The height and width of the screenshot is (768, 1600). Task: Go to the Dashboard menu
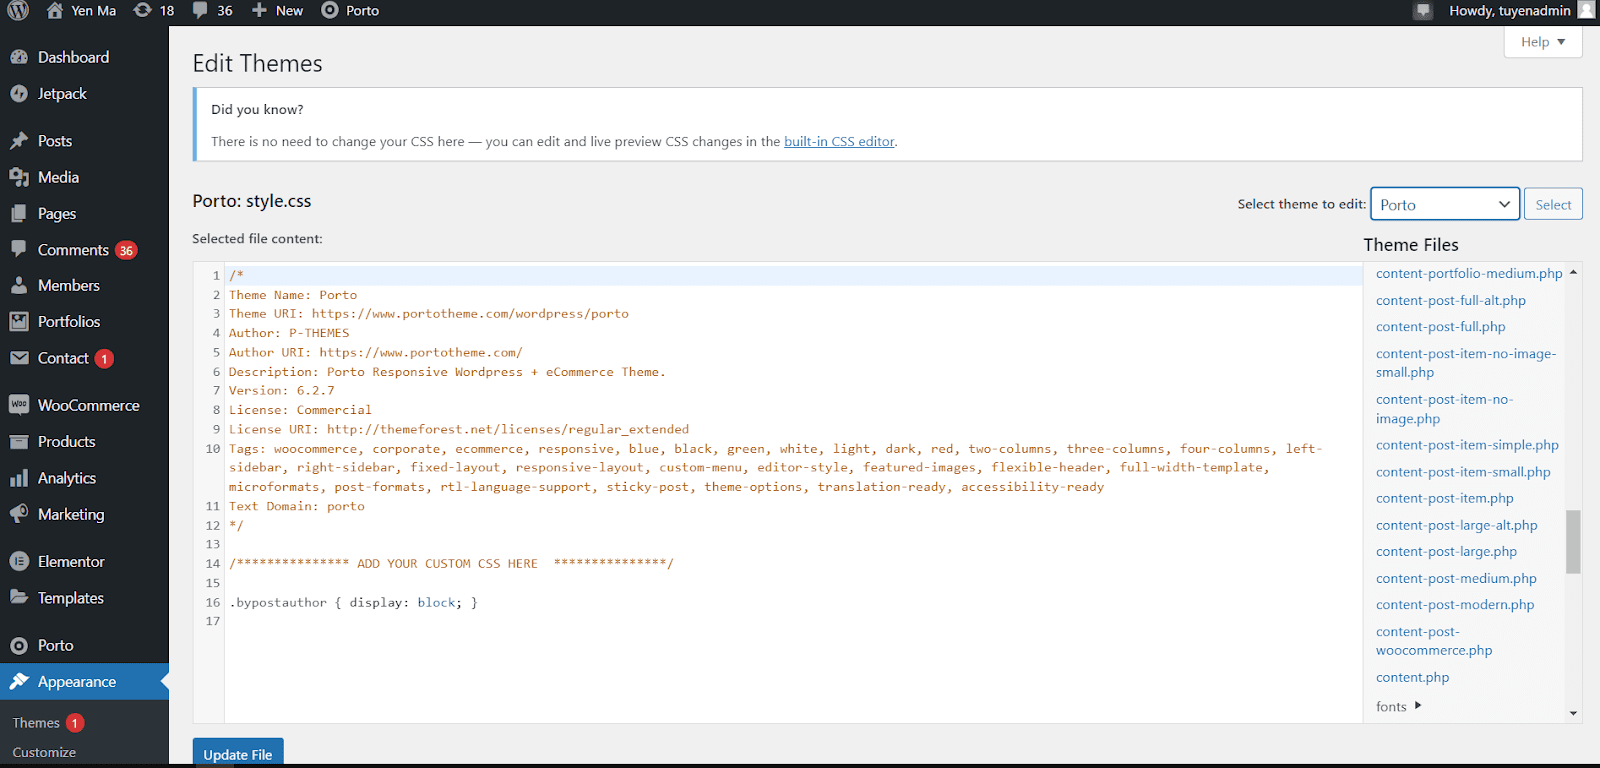[73, 57]
